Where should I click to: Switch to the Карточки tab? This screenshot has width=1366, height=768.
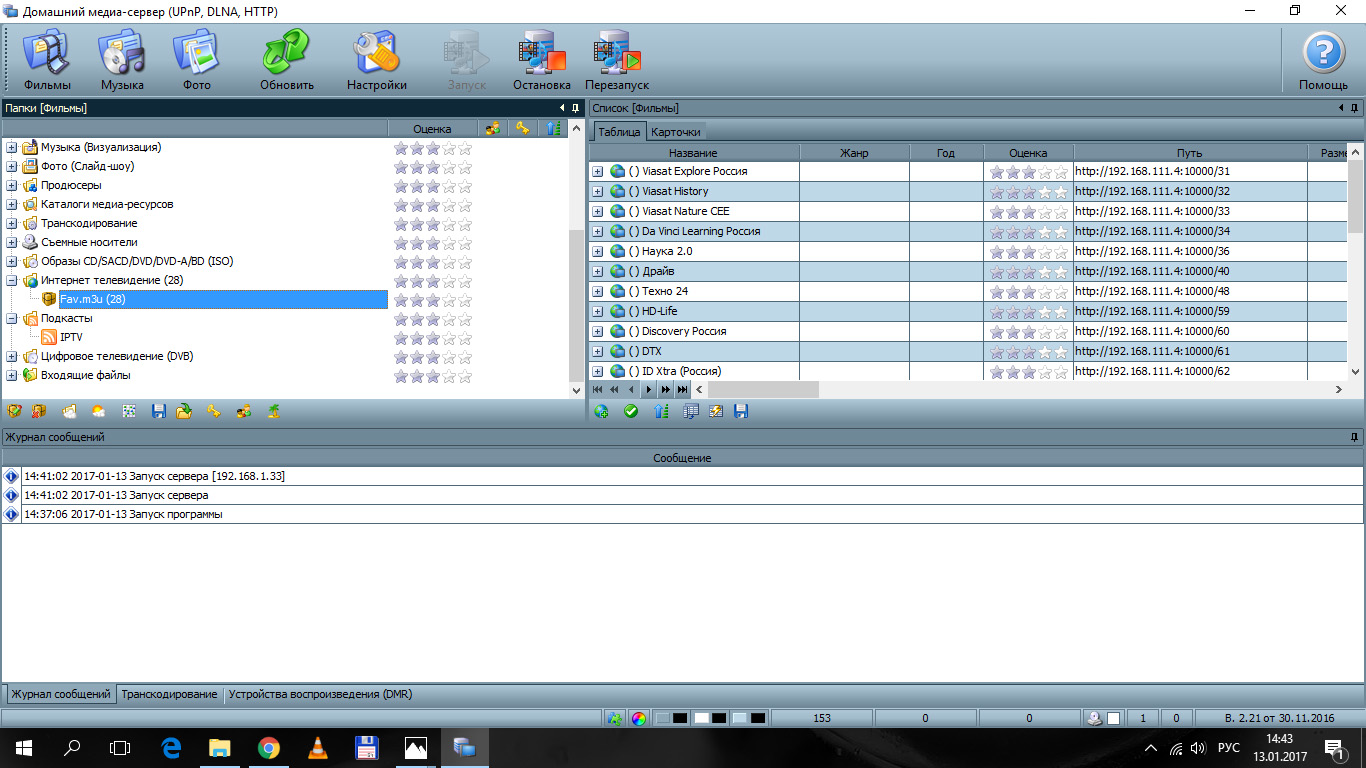tap(676, 132)
